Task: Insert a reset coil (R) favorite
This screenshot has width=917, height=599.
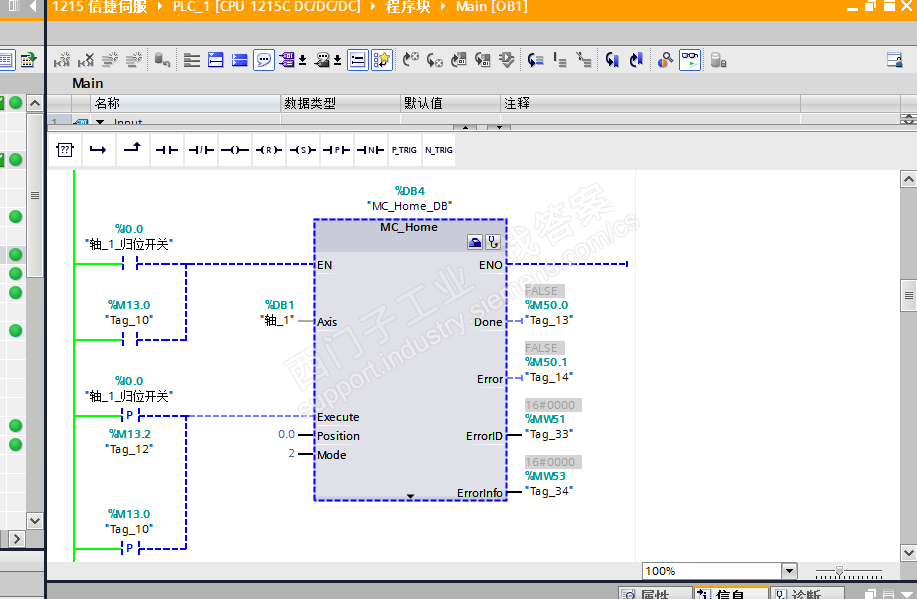Action: pyautogui.click(x=268, y=150)
